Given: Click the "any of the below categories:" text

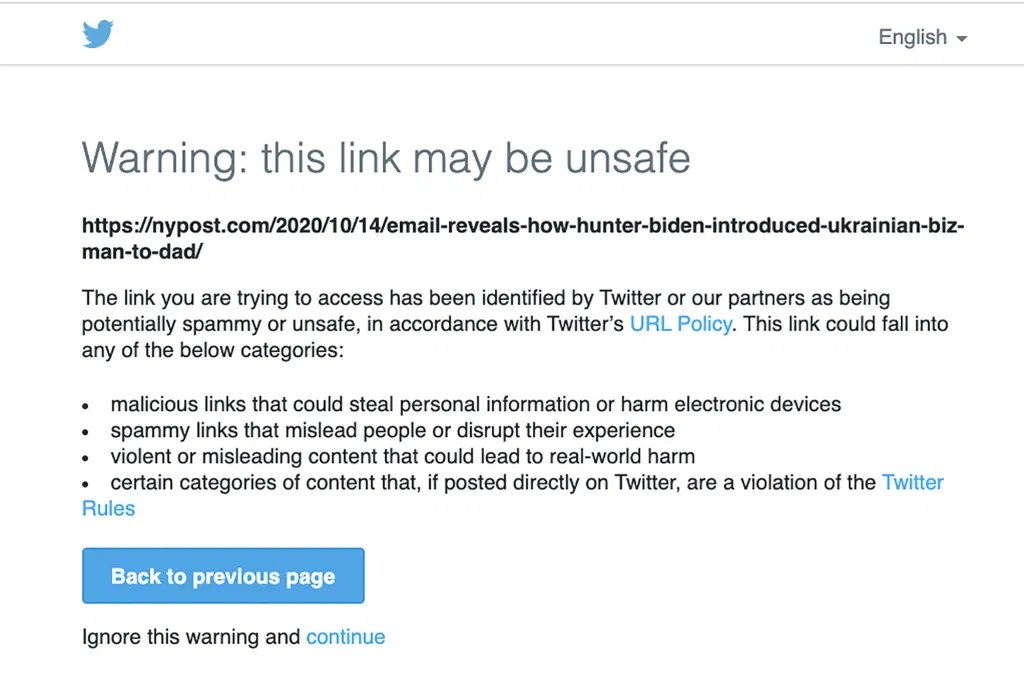Looking at the screenshot, I should pos(212,350).
